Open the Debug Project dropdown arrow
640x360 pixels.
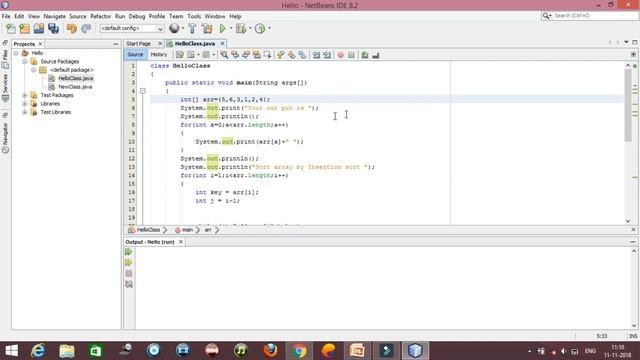[250, 29]
